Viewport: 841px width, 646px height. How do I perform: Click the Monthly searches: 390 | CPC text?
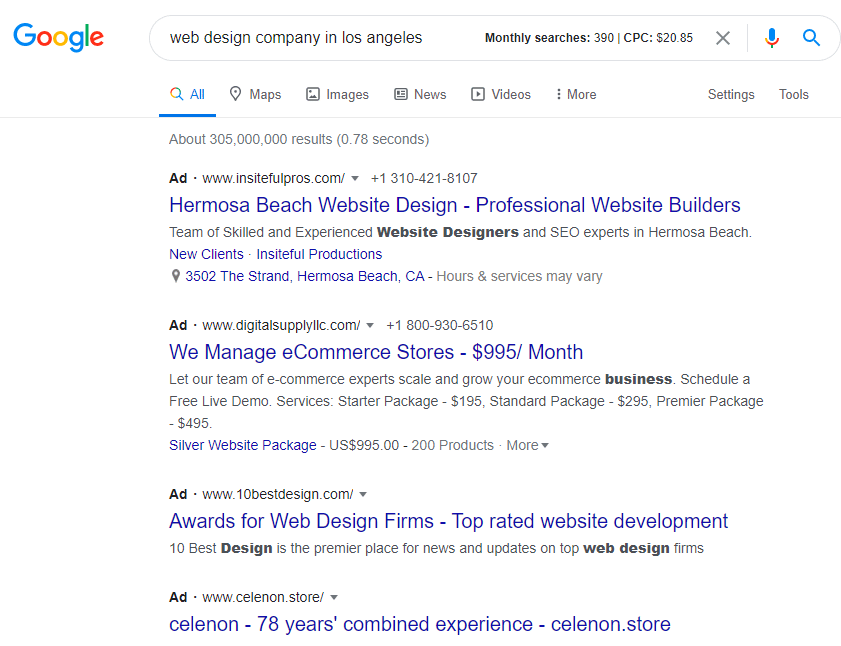[588, 38]
